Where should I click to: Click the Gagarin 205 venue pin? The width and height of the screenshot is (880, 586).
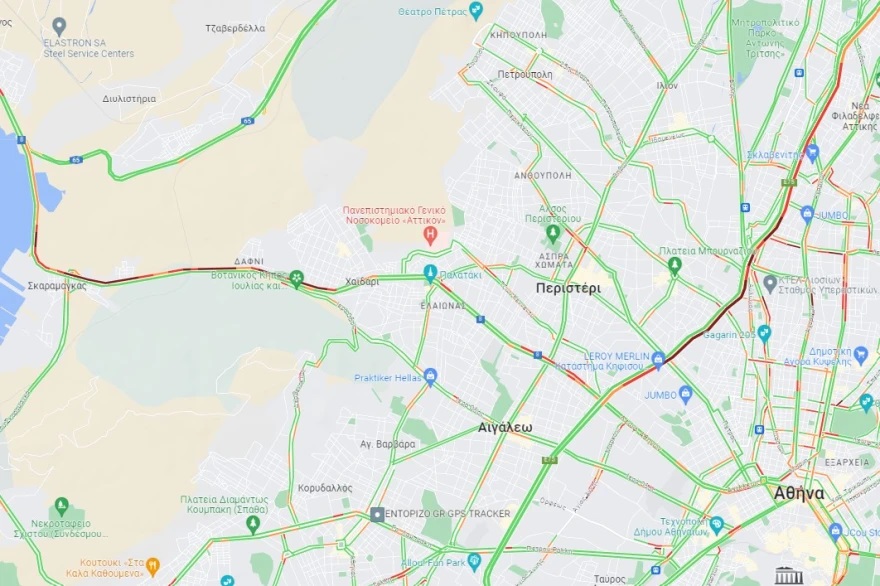pyautogui.click(x=764, y=334)
